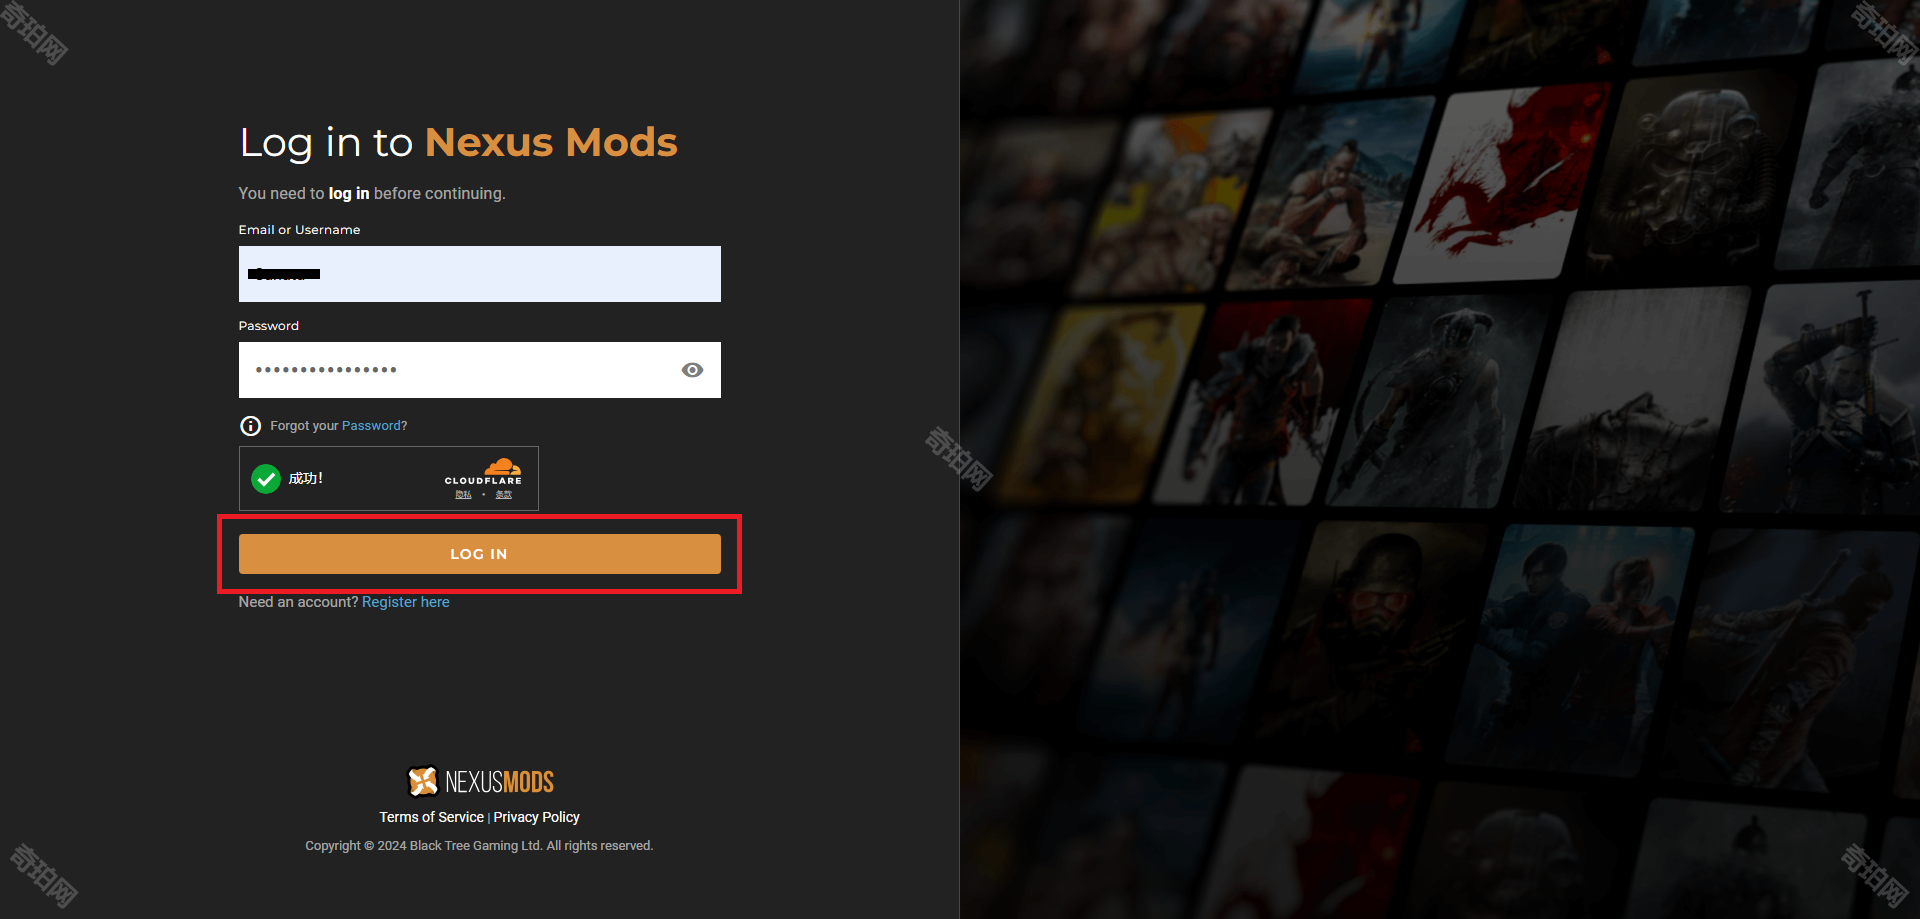
Task: Click the green Cloudflare success checkmark
Action: coord(266,479)
